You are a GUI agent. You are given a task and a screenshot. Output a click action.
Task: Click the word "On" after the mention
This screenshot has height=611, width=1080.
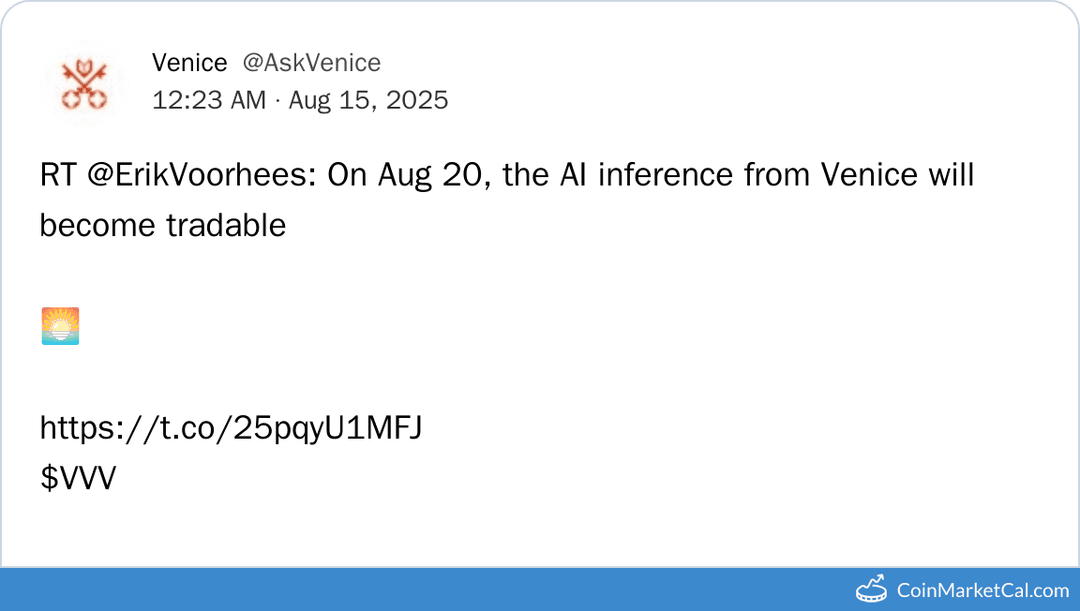coord(348,175)
